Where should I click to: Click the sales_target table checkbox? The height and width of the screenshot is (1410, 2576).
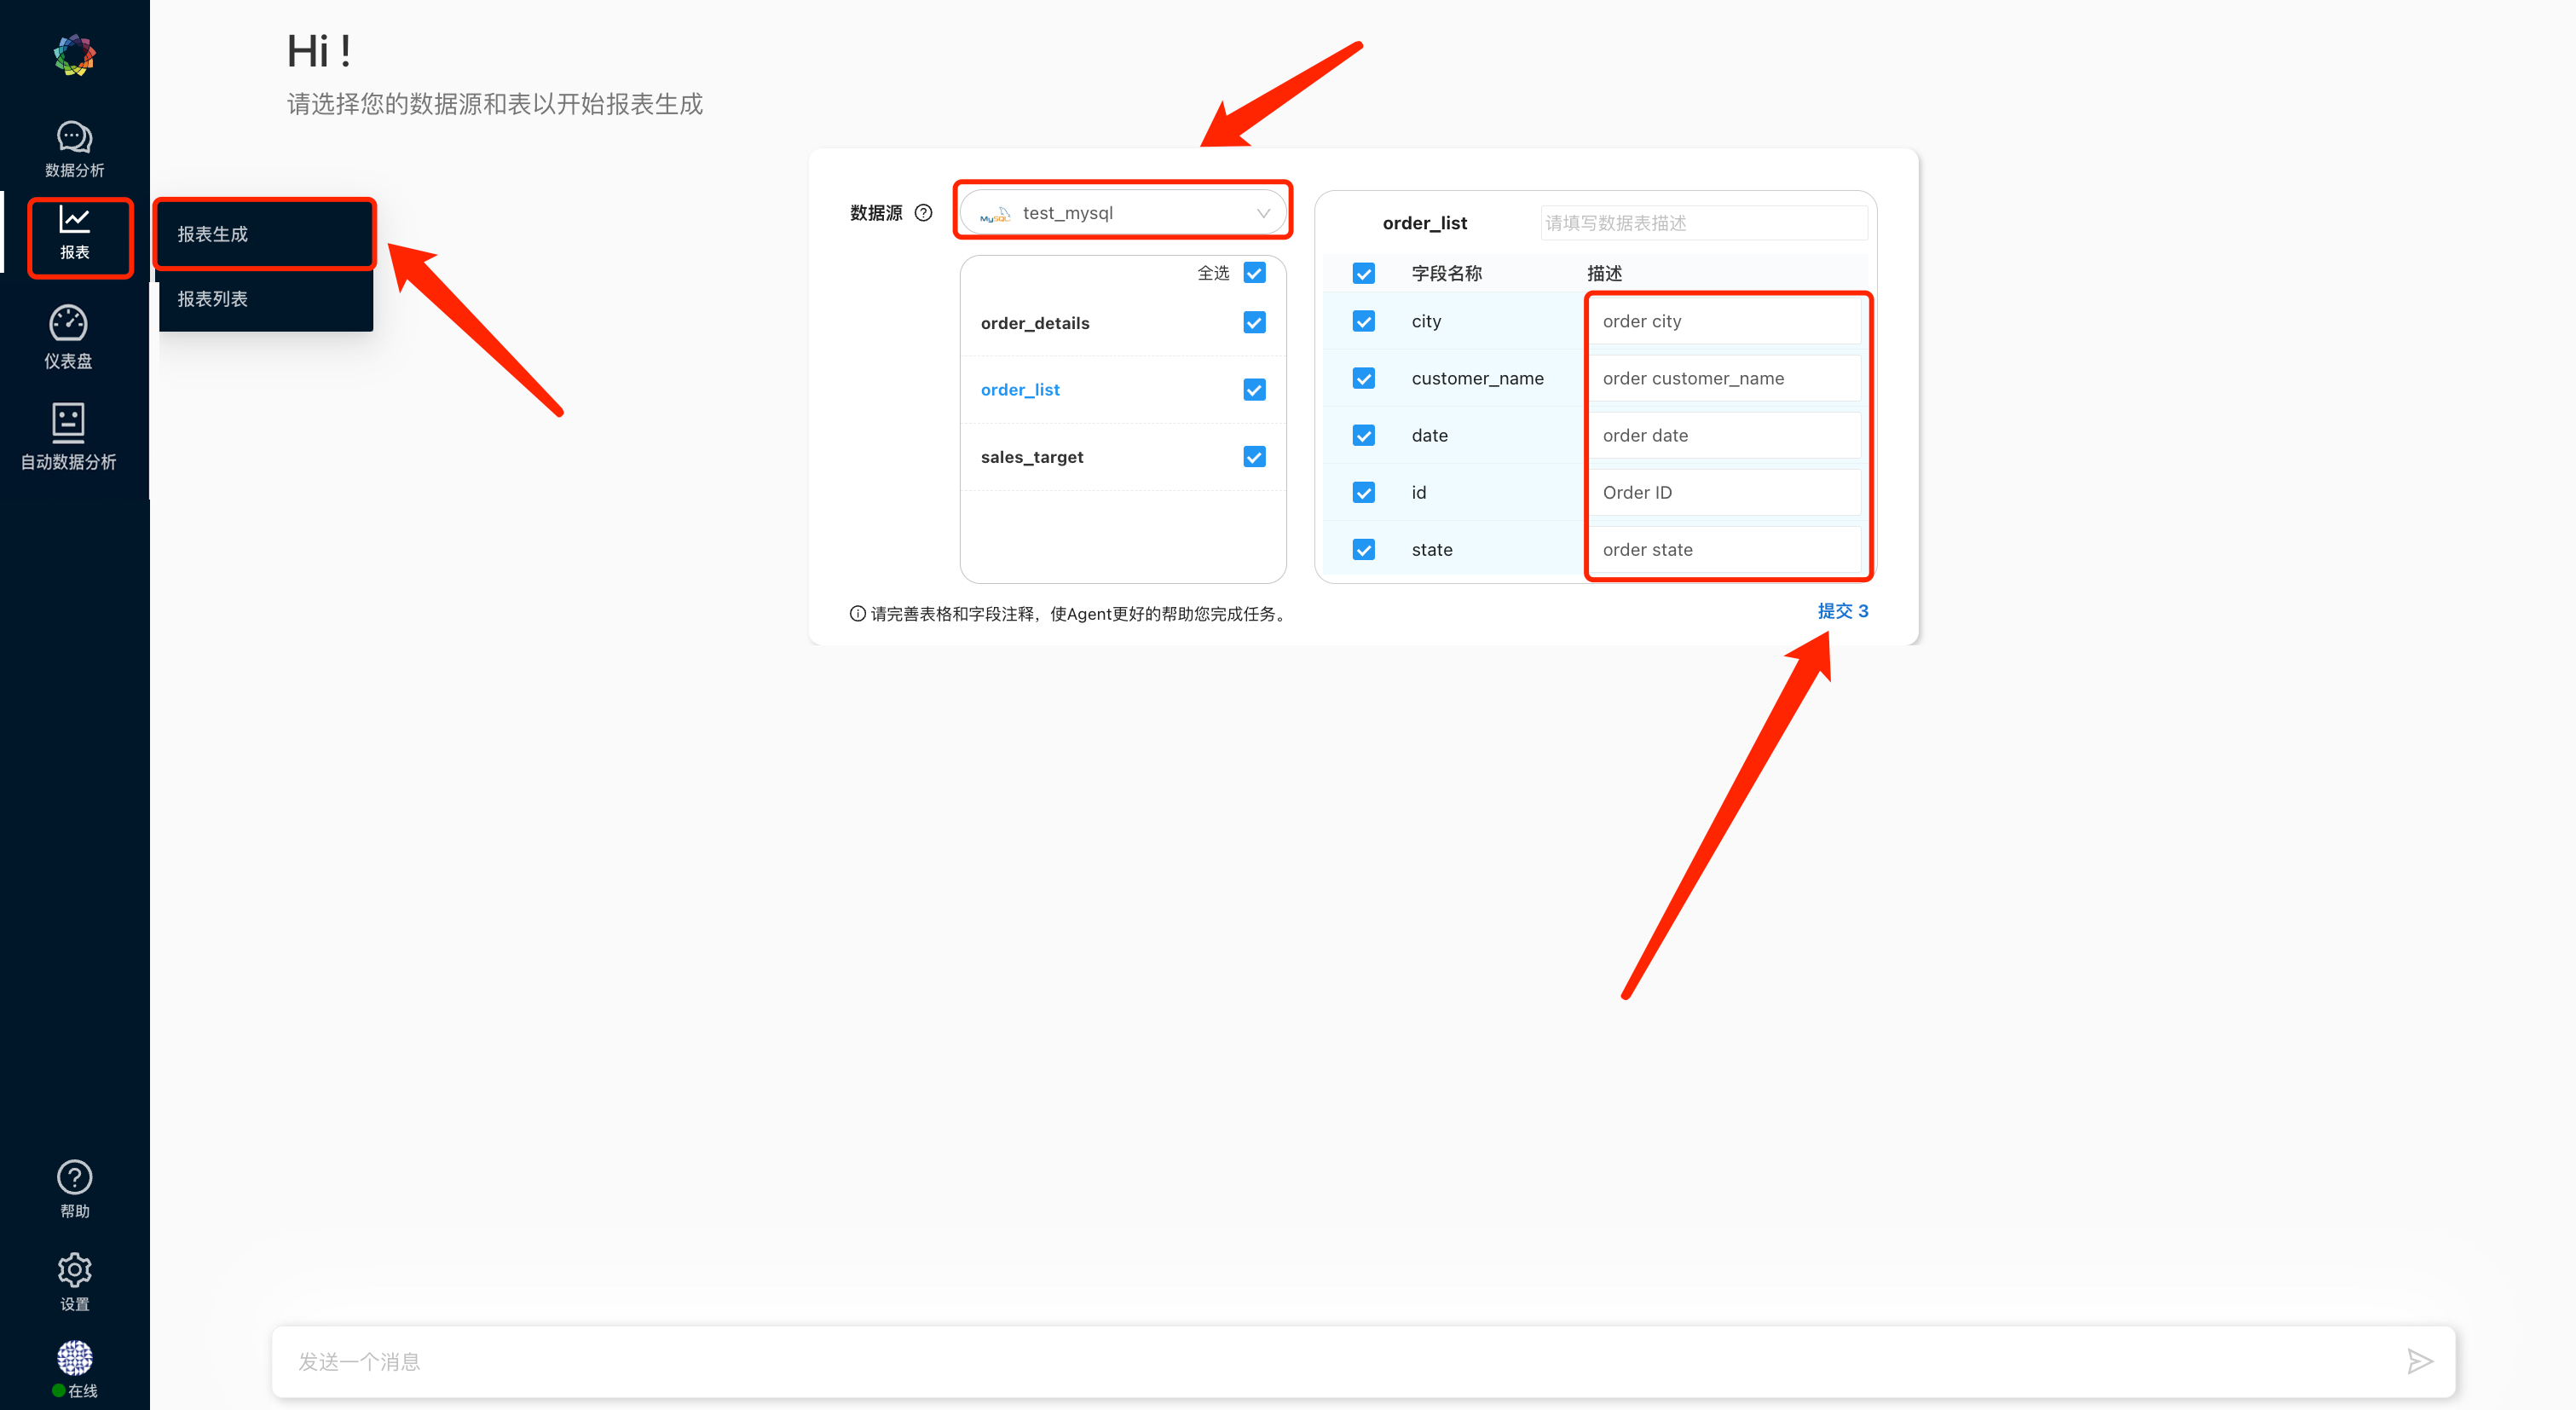[1256, 455]
